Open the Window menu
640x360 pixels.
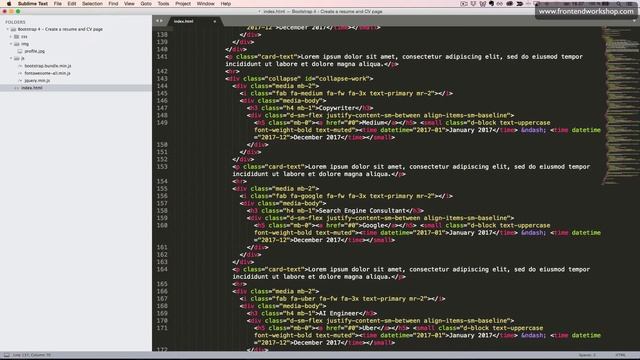point(205,4)
